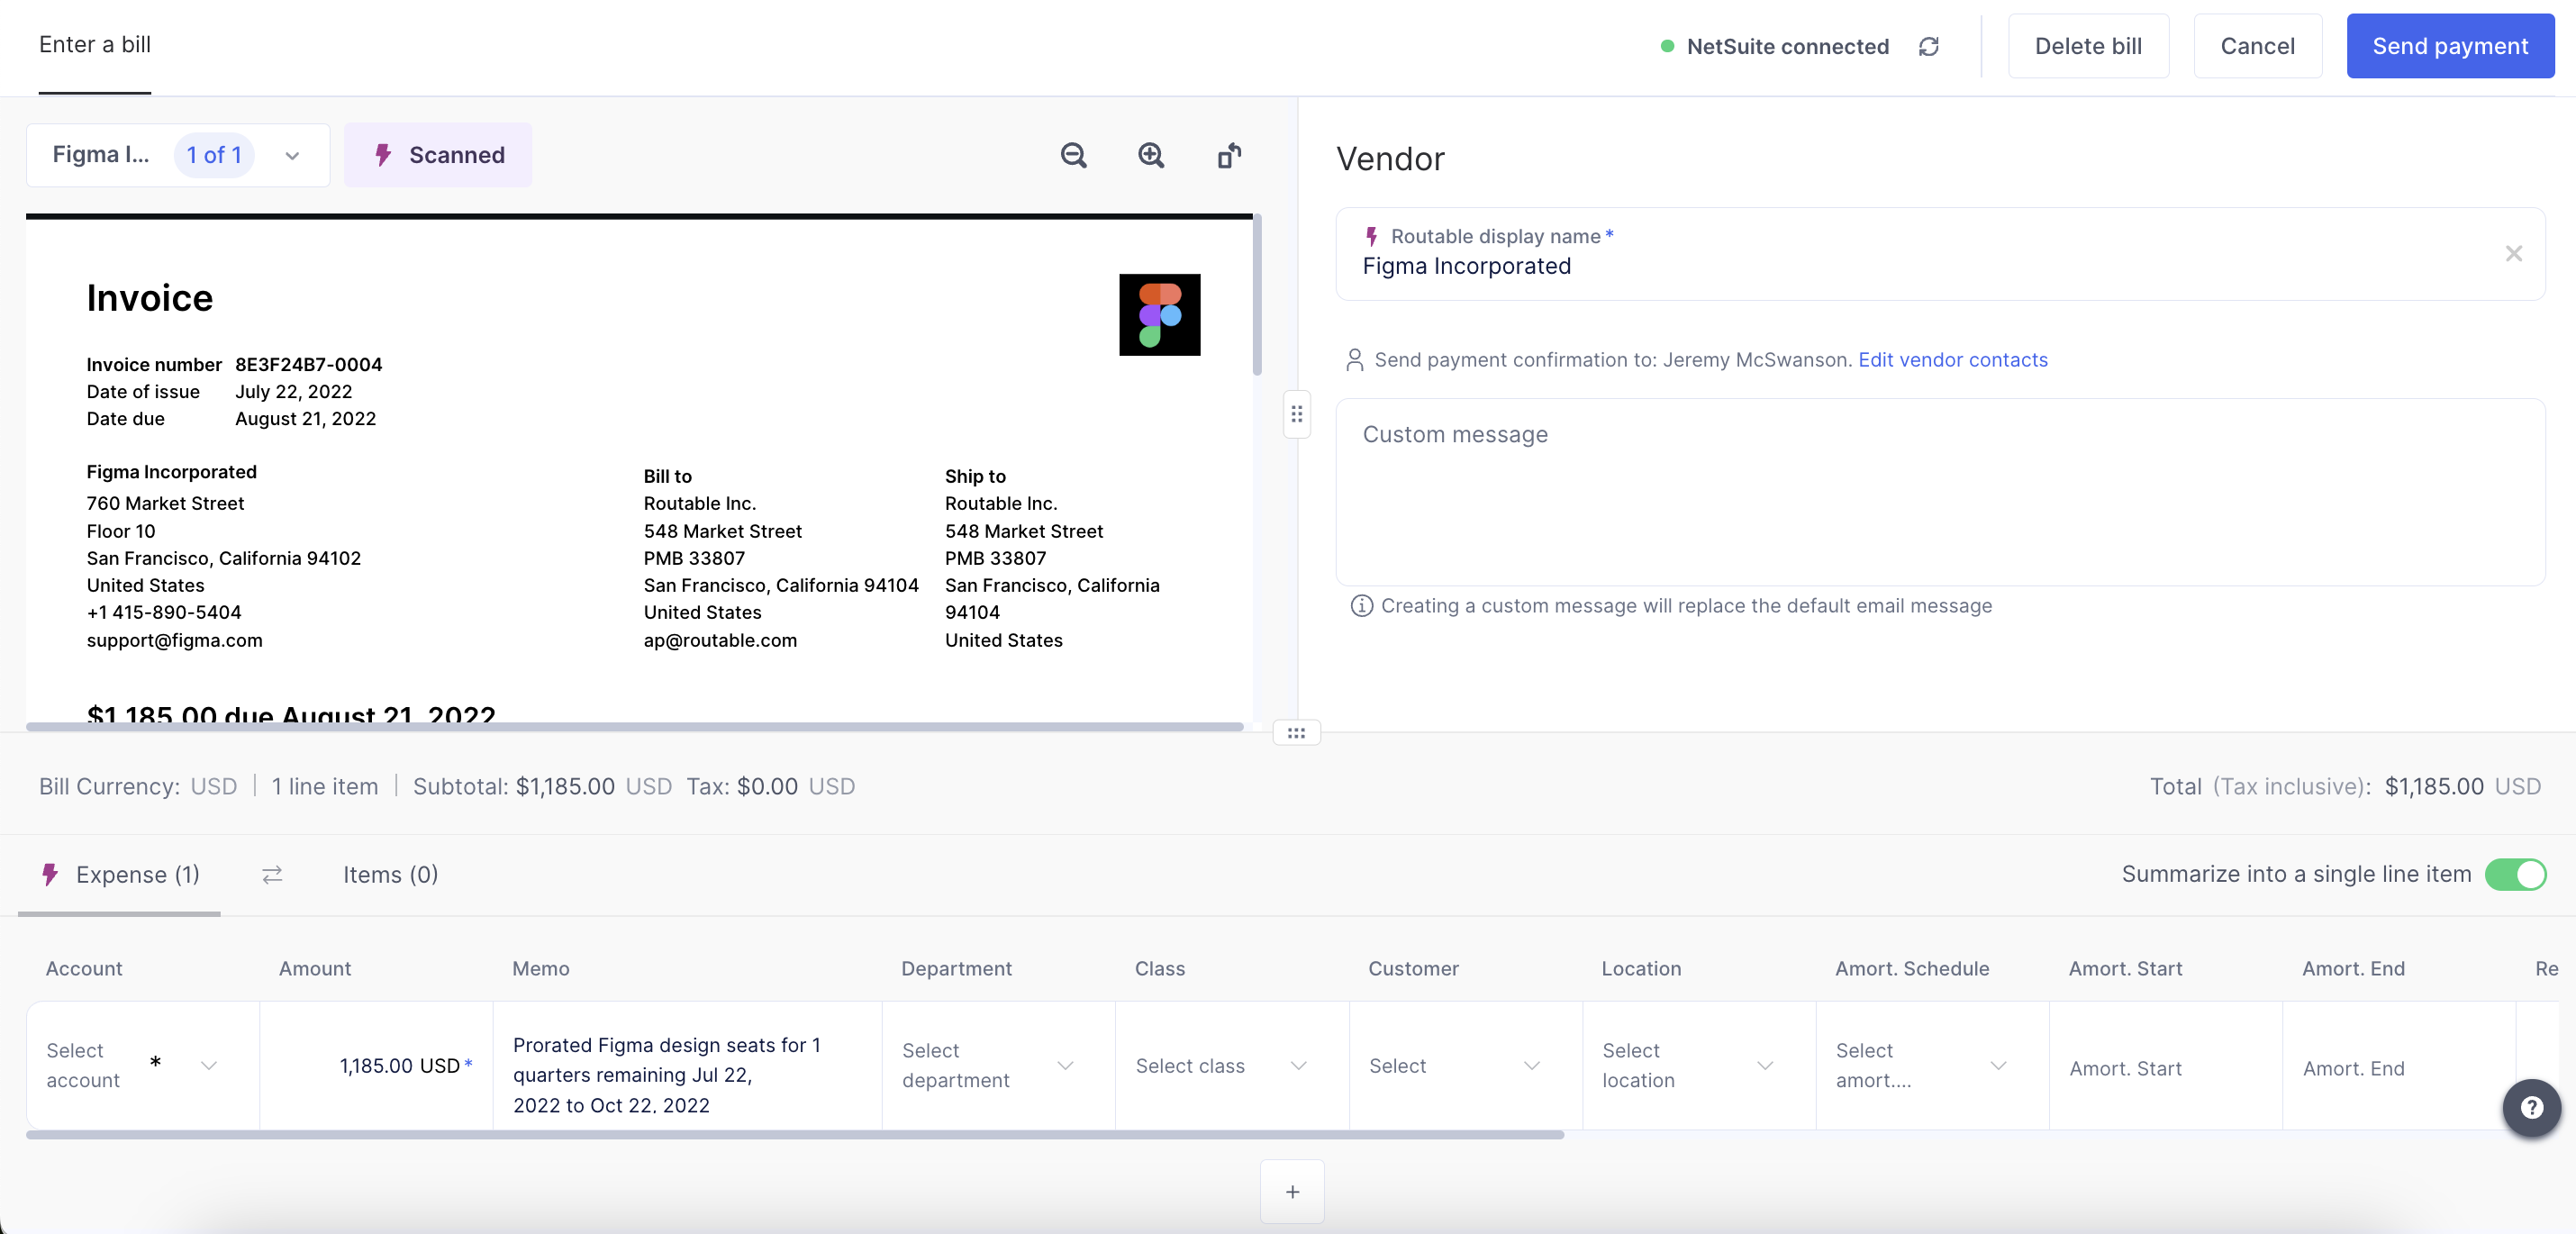
Task: Switch to the Expense (1) tab
Action: [120, 875]
